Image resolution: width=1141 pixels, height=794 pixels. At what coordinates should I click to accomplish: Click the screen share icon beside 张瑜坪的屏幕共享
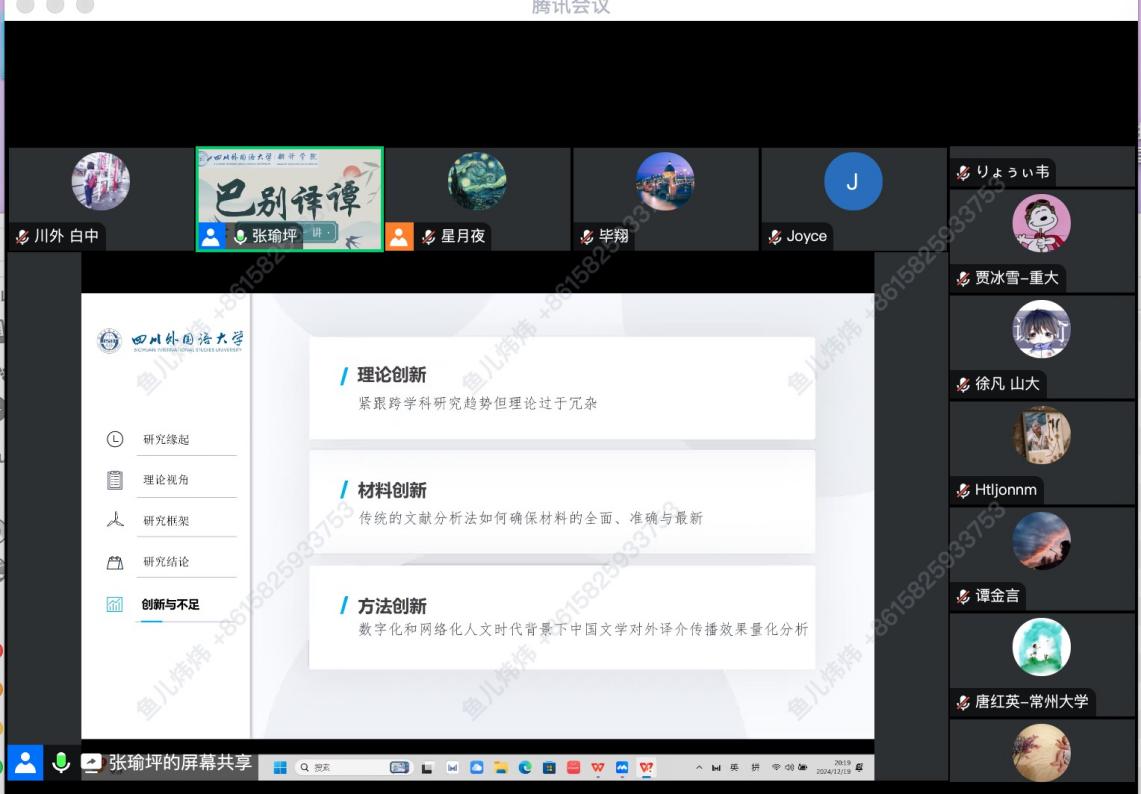tap(92, 763)
